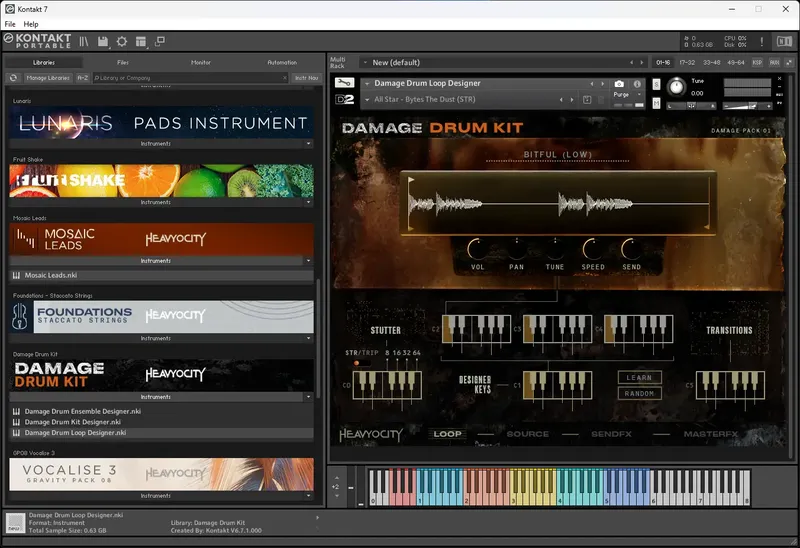Click the minimized rack view icon
The width and height of the screenshot is (800, 548).
point(160,41)
